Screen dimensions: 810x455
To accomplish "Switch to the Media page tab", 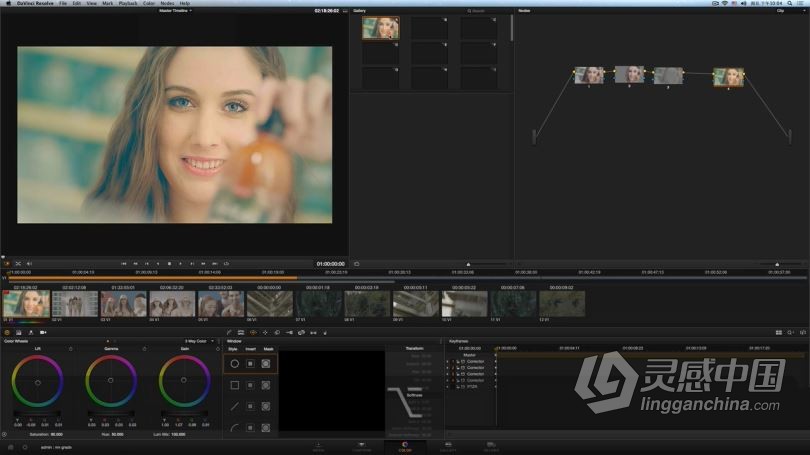I will tap(318, 447).
